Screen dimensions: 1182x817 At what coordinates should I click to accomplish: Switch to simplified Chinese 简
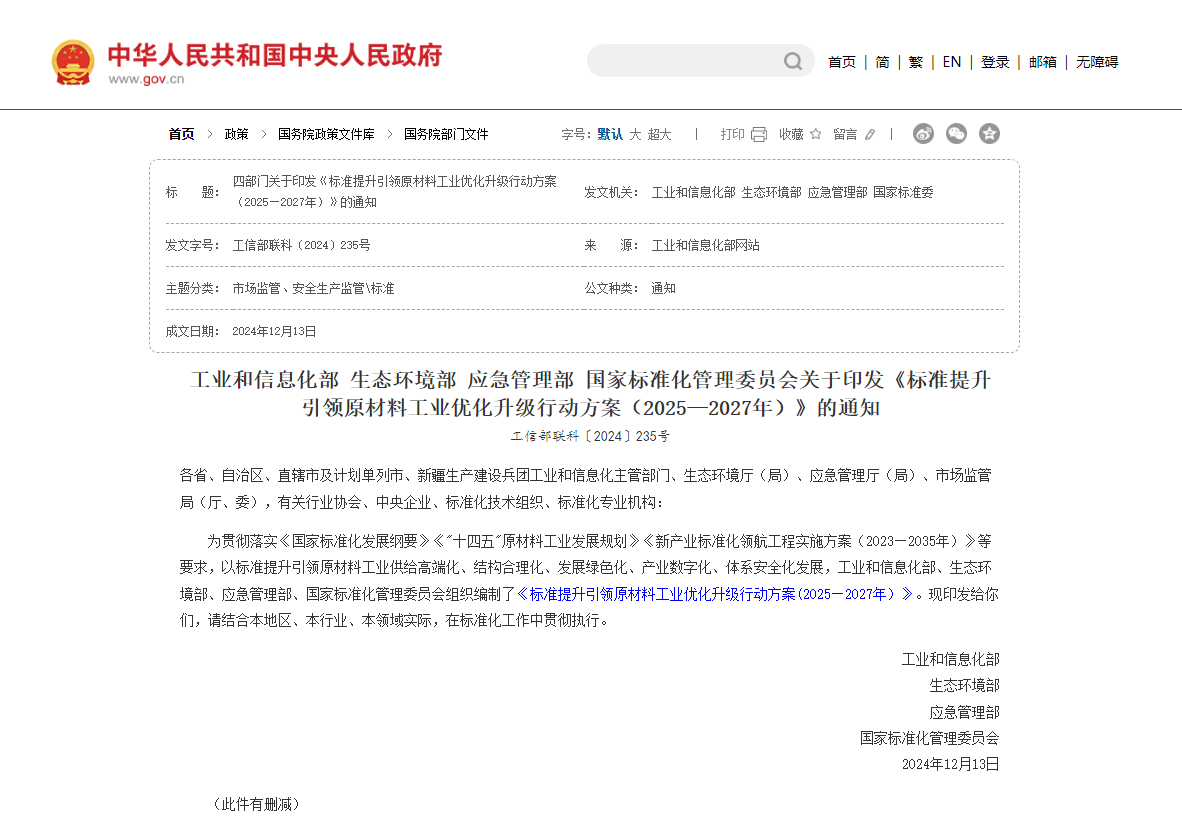click(x=883, y=62)
